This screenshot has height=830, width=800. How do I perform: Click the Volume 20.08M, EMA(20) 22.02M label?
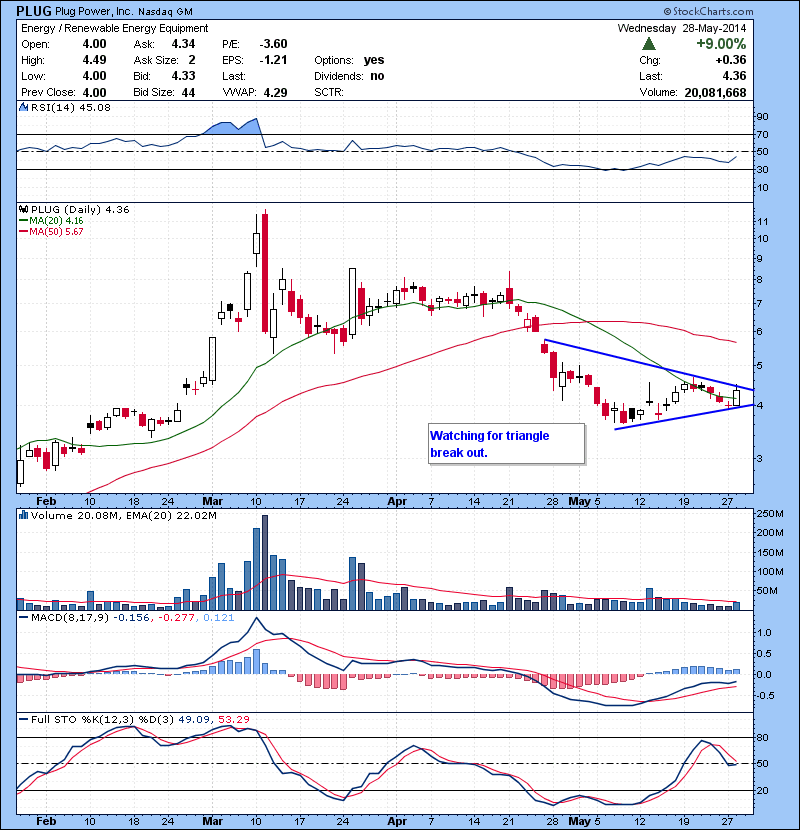pos(123,515)
